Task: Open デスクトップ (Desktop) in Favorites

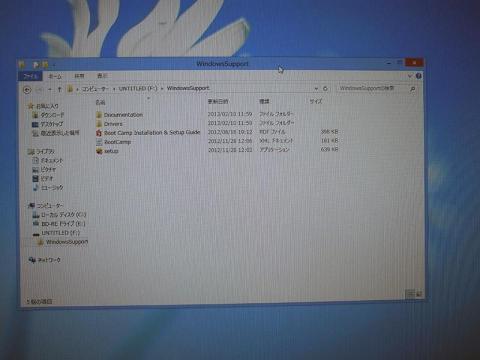Action: (52, 124)
